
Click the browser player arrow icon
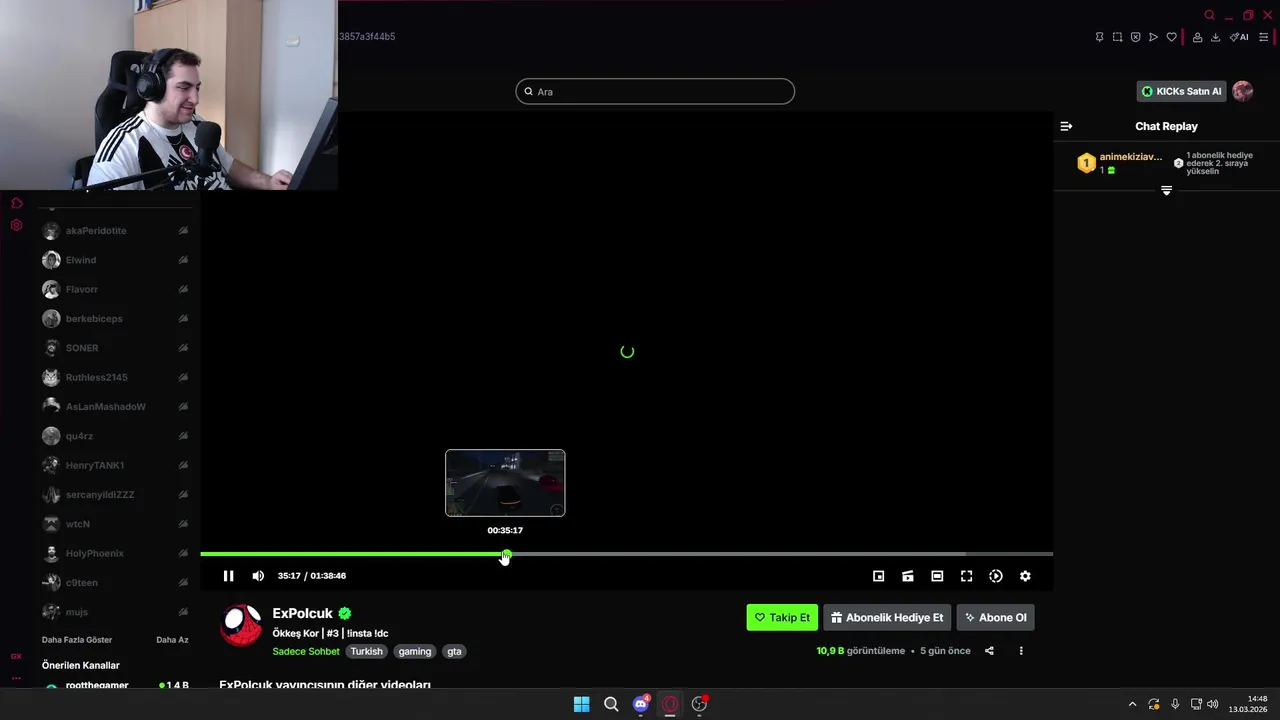click(x=1153, y=37)
